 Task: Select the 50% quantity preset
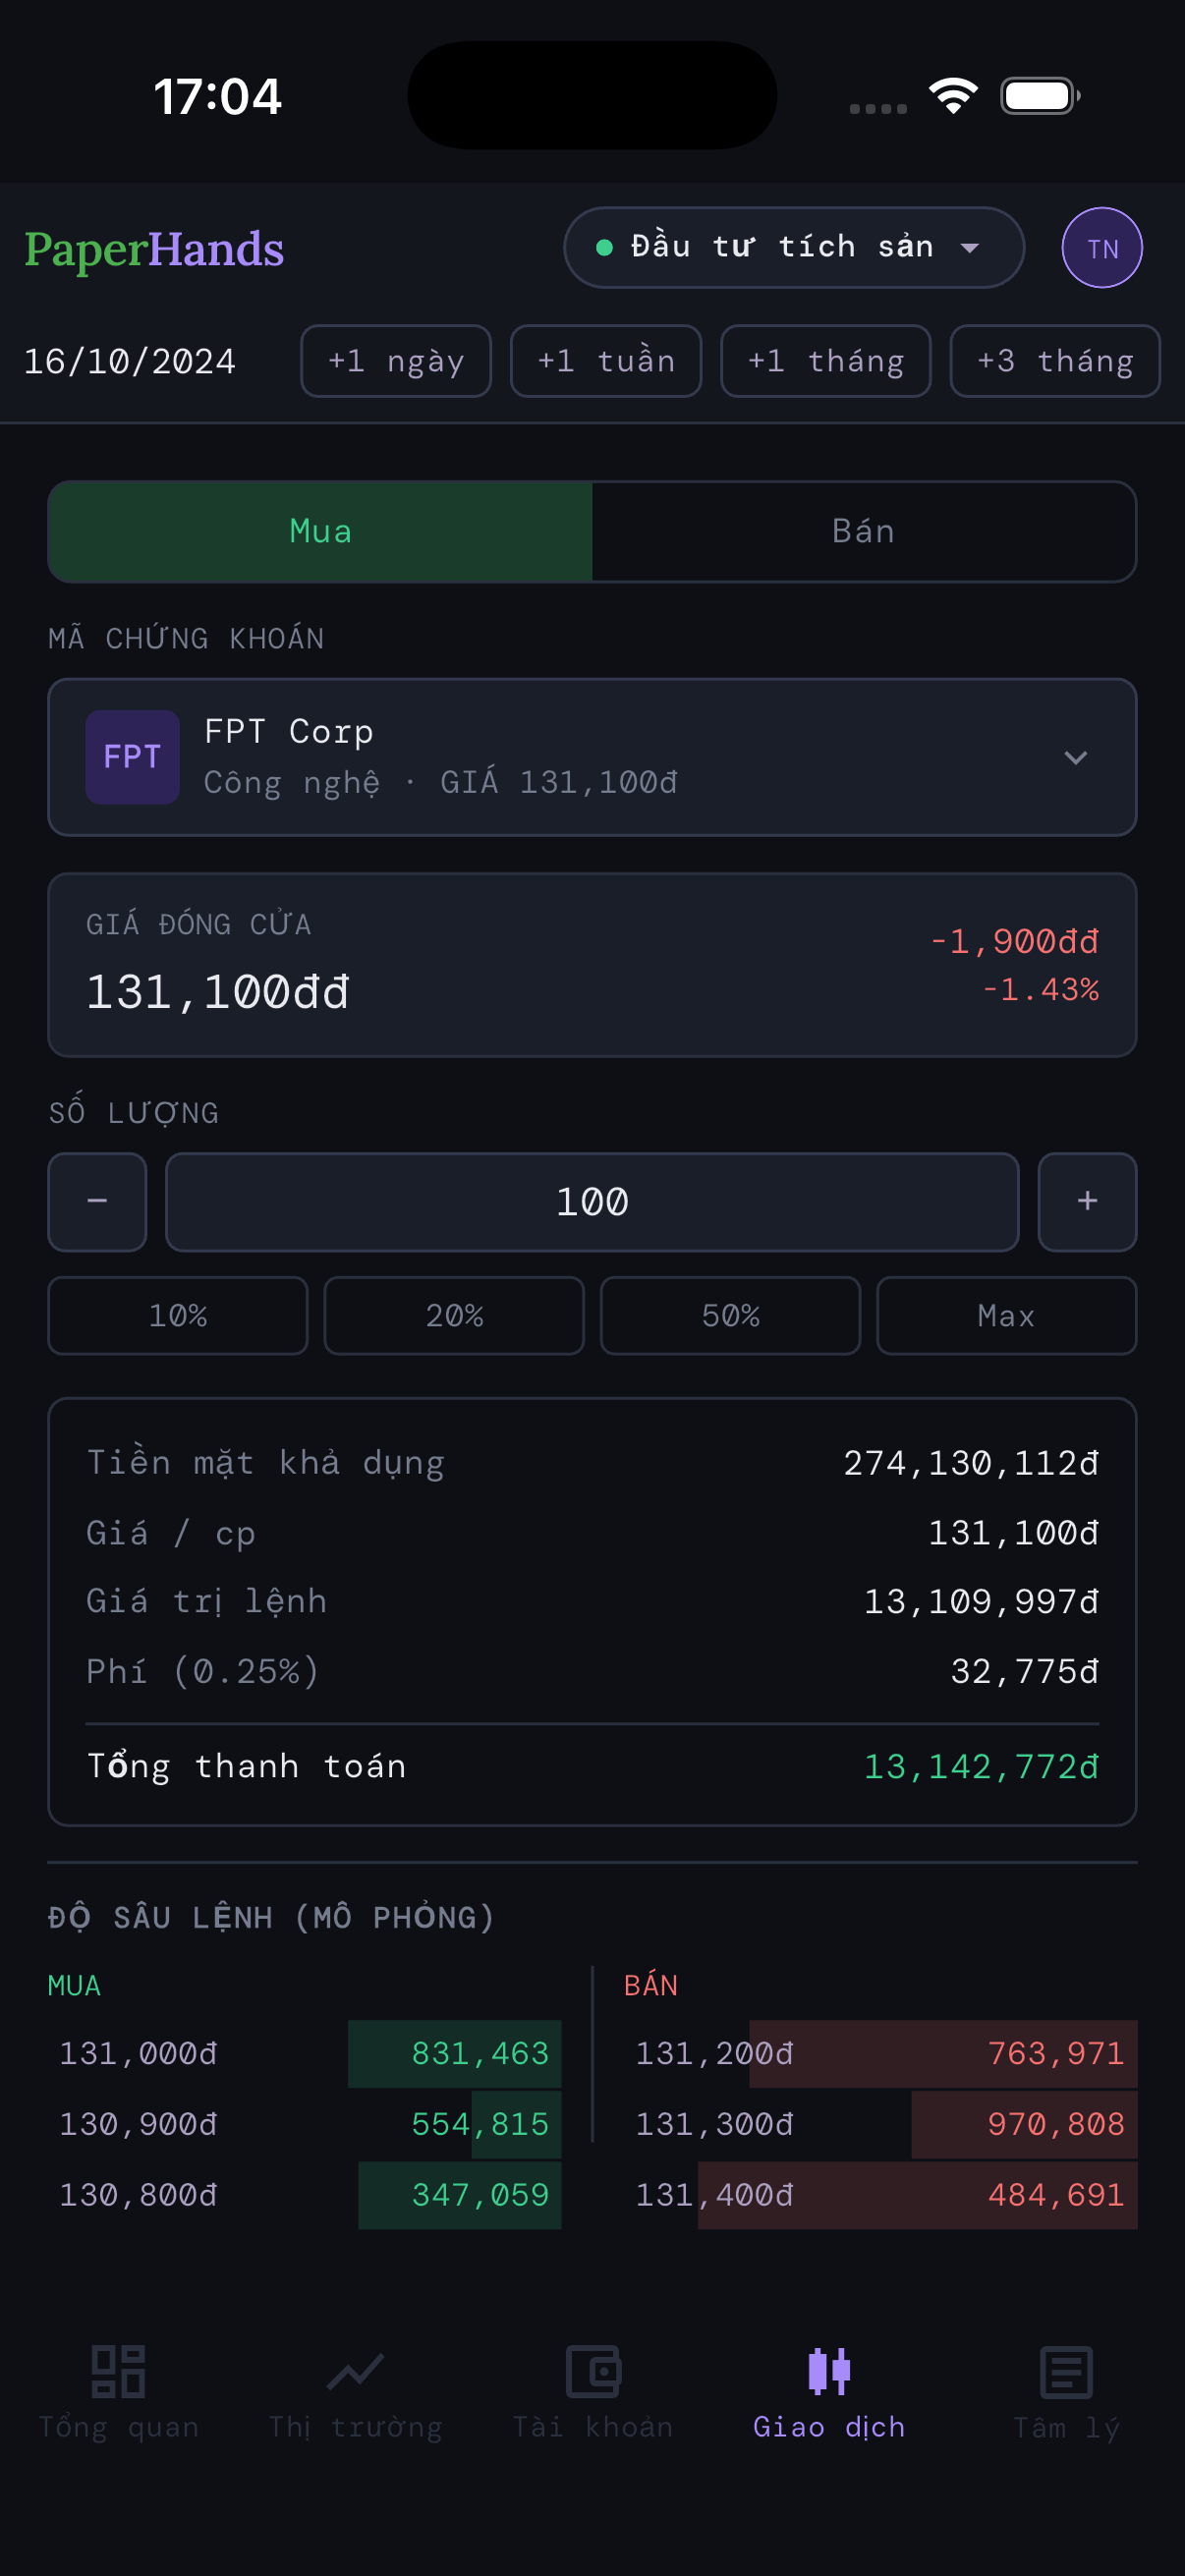coord(730,1315)
